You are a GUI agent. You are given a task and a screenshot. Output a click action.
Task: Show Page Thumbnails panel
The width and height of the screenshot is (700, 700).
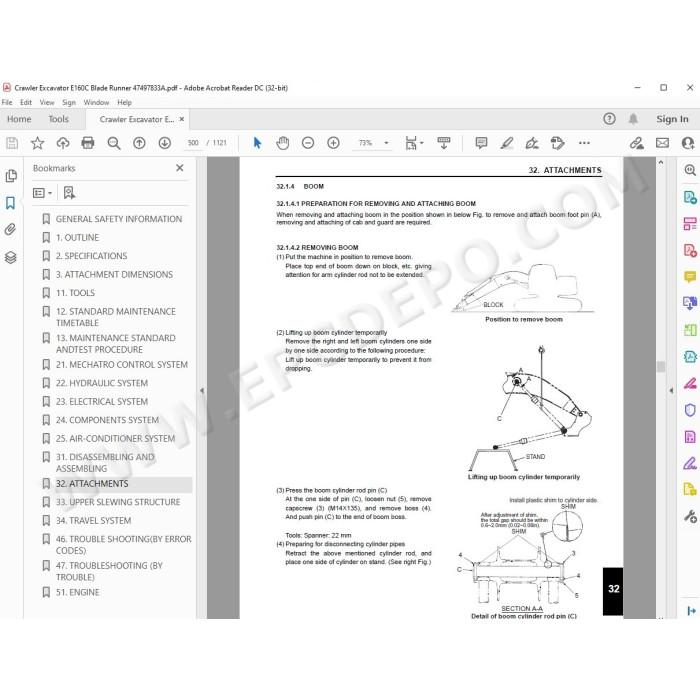coord(11,175)
